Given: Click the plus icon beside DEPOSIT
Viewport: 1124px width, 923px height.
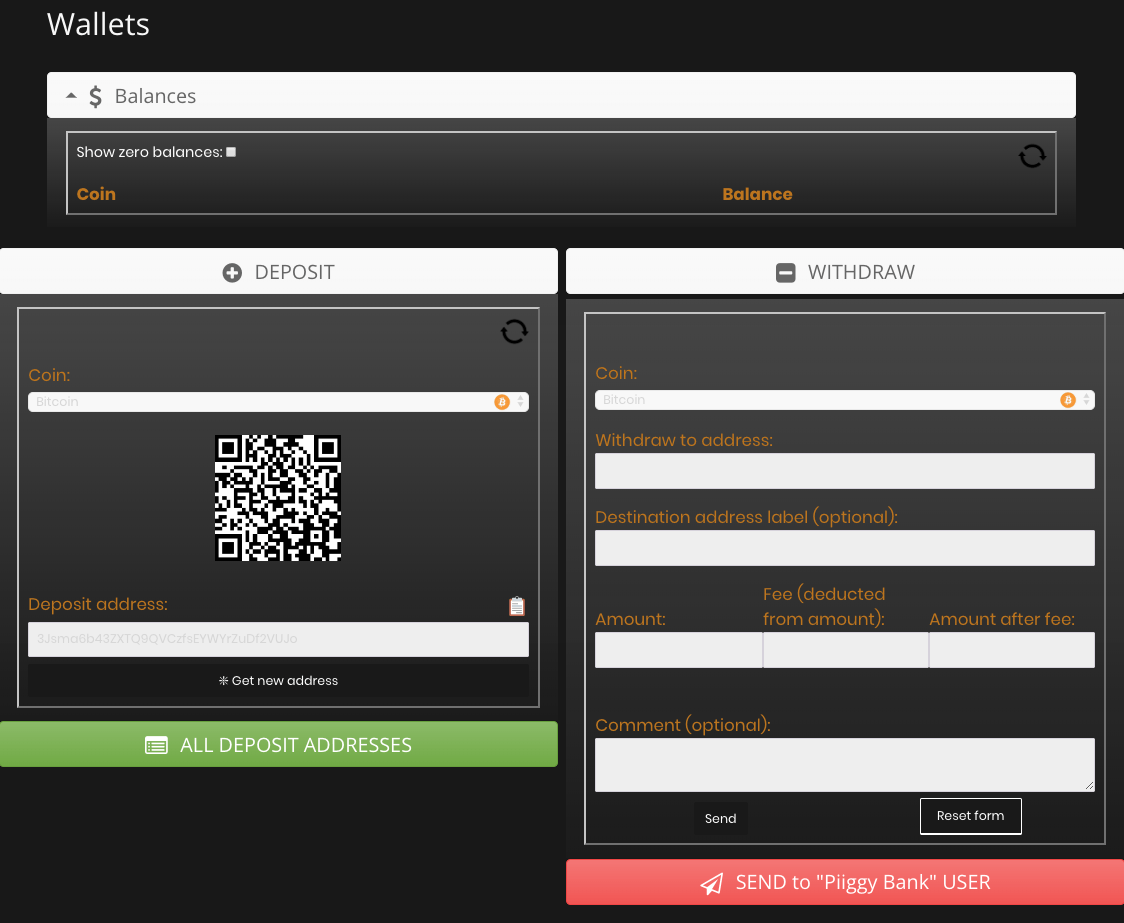Looking at the screenshot, I should [x=232, y=272].
